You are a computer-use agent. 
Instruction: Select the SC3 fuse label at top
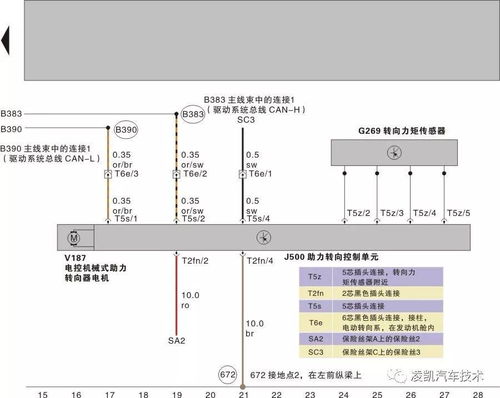[x=246, y=120]
